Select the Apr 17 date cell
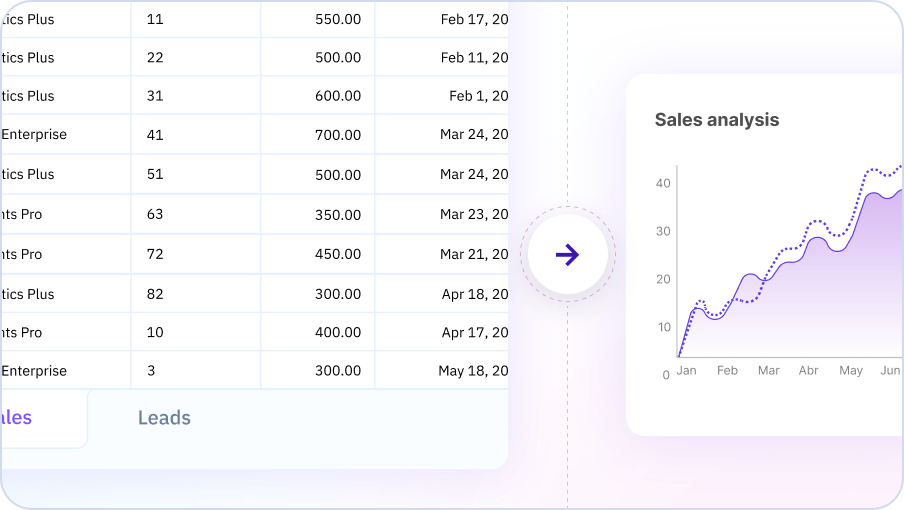This screenshot has width=904, height=510. 442,333
